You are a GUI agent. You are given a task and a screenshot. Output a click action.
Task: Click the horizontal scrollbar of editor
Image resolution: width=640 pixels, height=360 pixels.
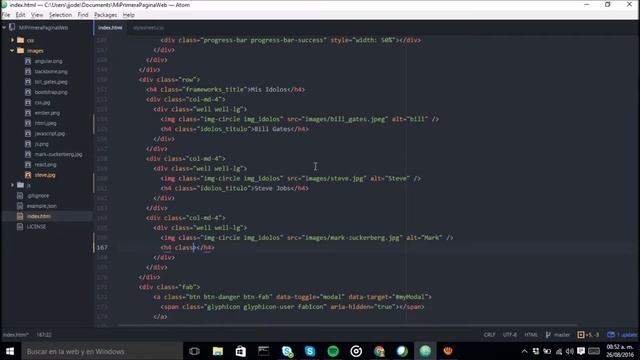click(x=348, y=325)
